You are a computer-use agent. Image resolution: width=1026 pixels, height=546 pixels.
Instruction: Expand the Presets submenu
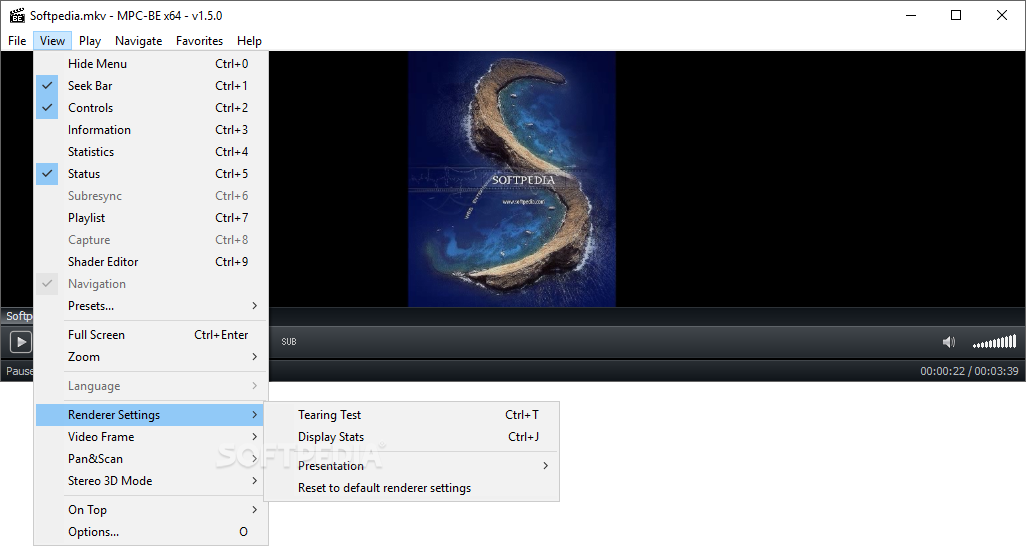click(x=151, y=306)
